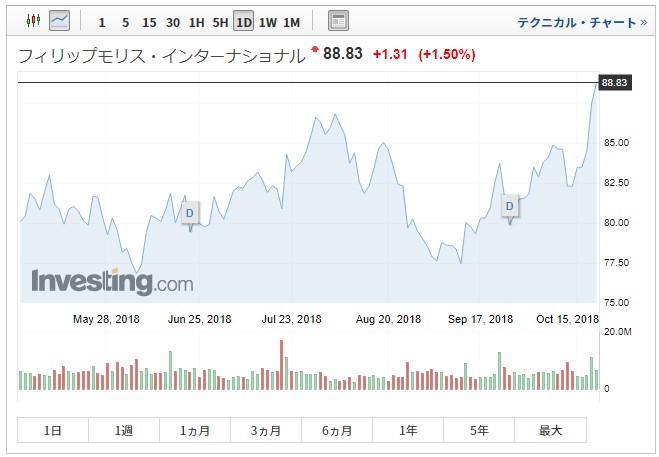Select the 1M interval

pos(292,22)
